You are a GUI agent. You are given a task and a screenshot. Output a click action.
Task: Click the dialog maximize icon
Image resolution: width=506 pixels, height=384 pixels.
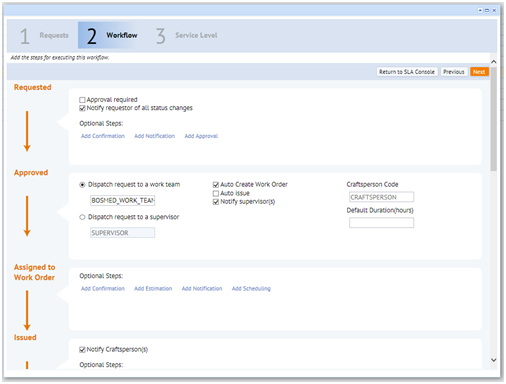[x=487, y=10]
